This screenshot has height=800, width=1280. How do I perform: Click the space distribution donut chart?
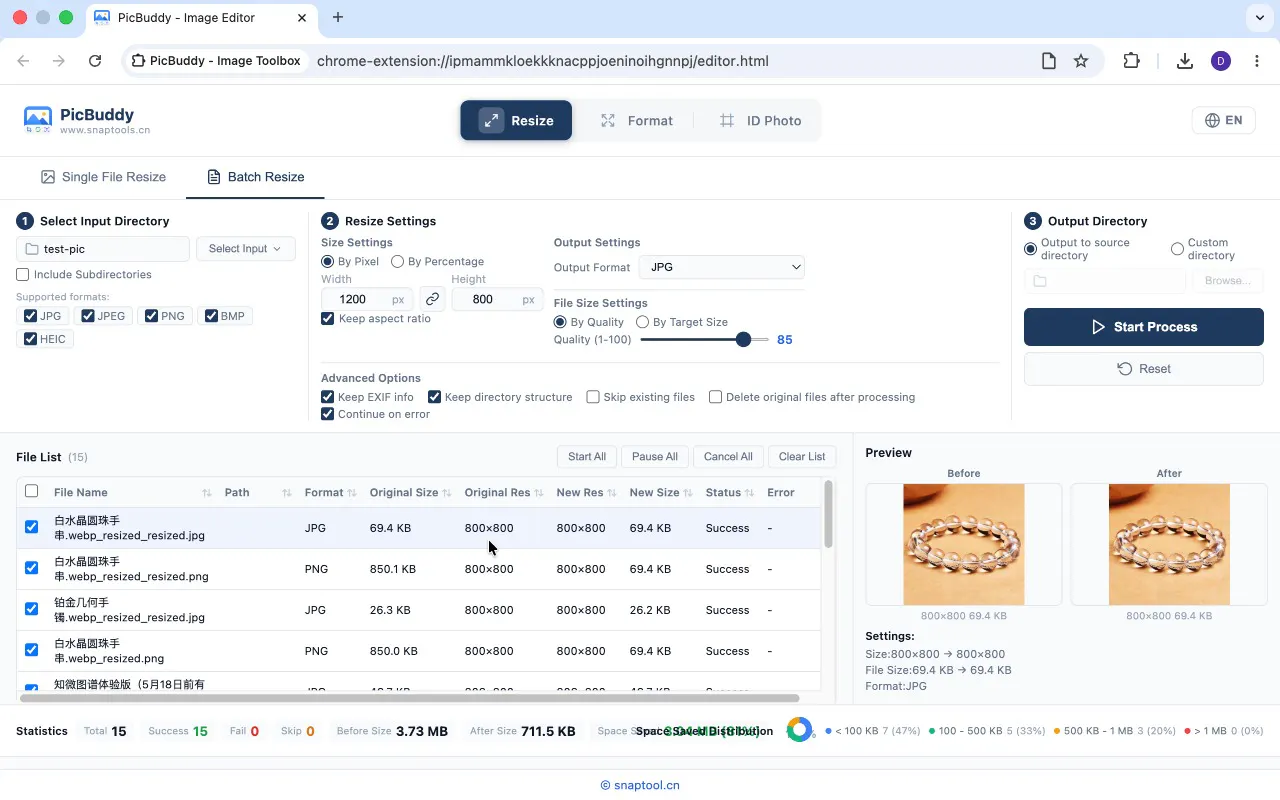tap(800, 730)
